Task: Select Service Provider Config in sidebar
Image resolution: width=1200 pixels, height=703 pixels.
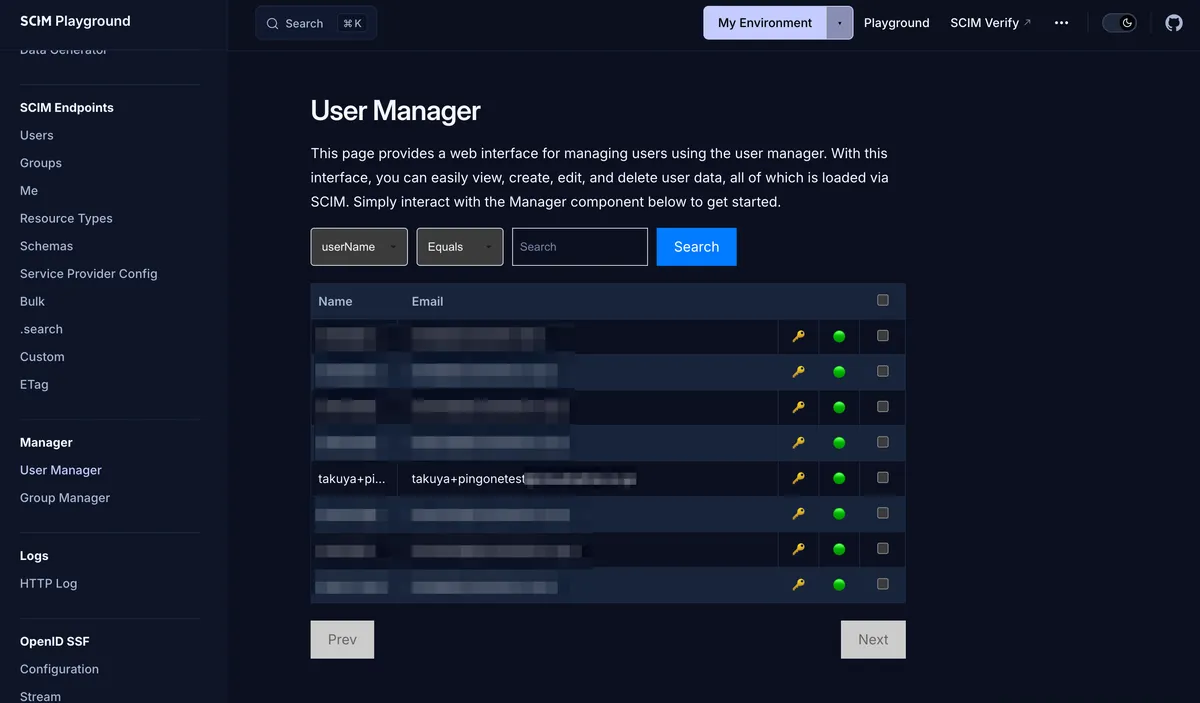Action: pos(89,273)
